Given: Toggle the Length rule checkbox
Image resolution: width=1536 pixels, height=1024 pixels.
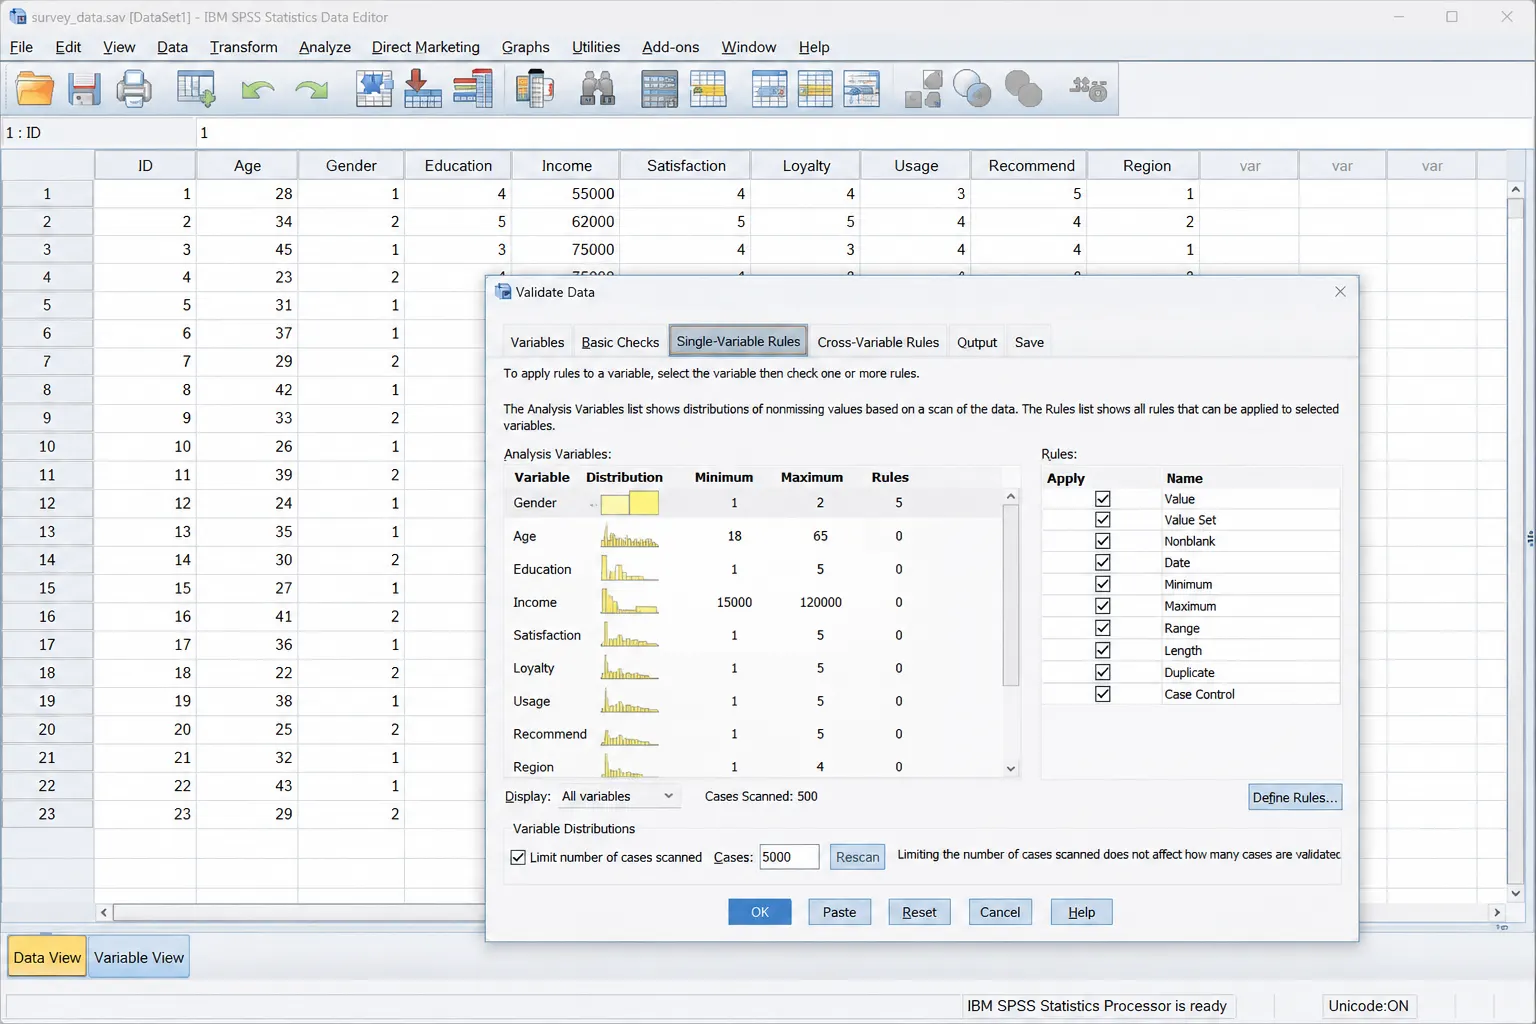Looking at the screenshot, I should pyautogui.click(x=1103, y=650).
